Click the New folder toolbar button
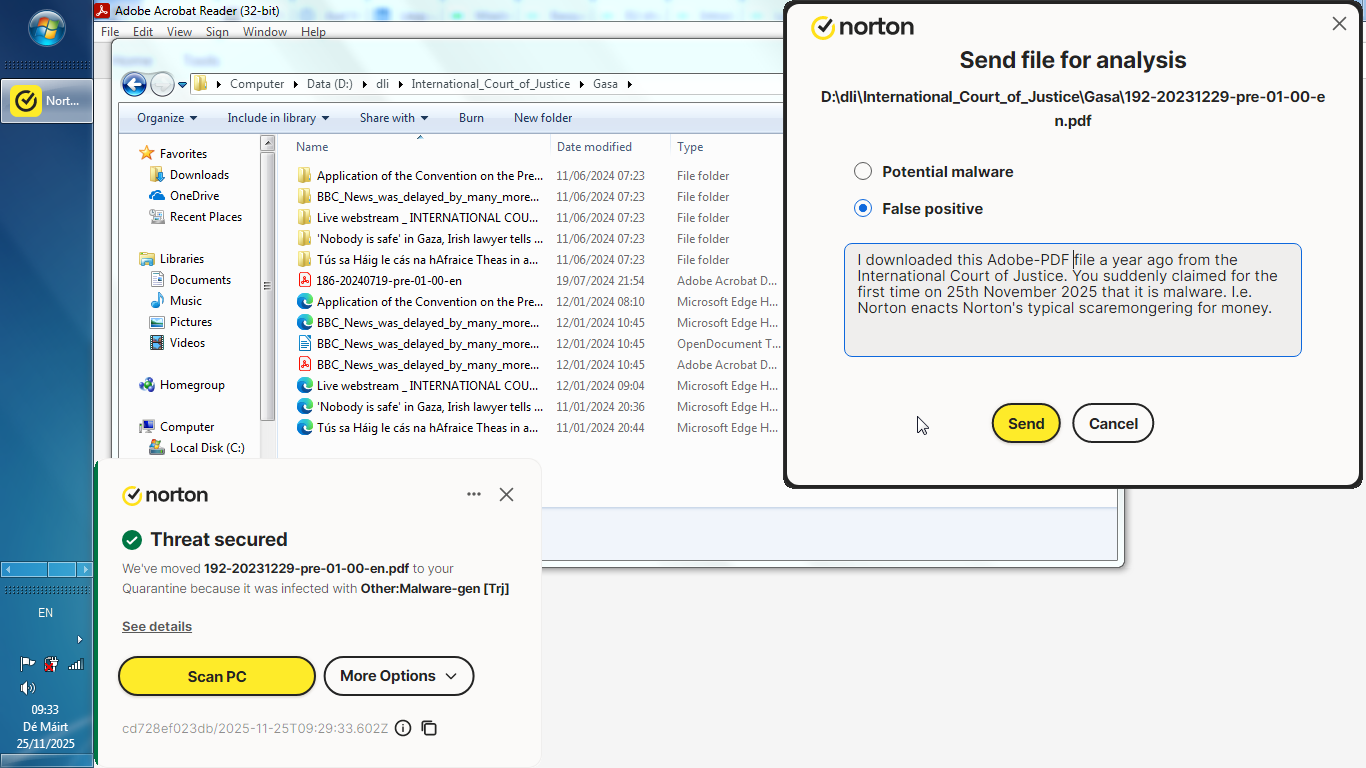 543,118
